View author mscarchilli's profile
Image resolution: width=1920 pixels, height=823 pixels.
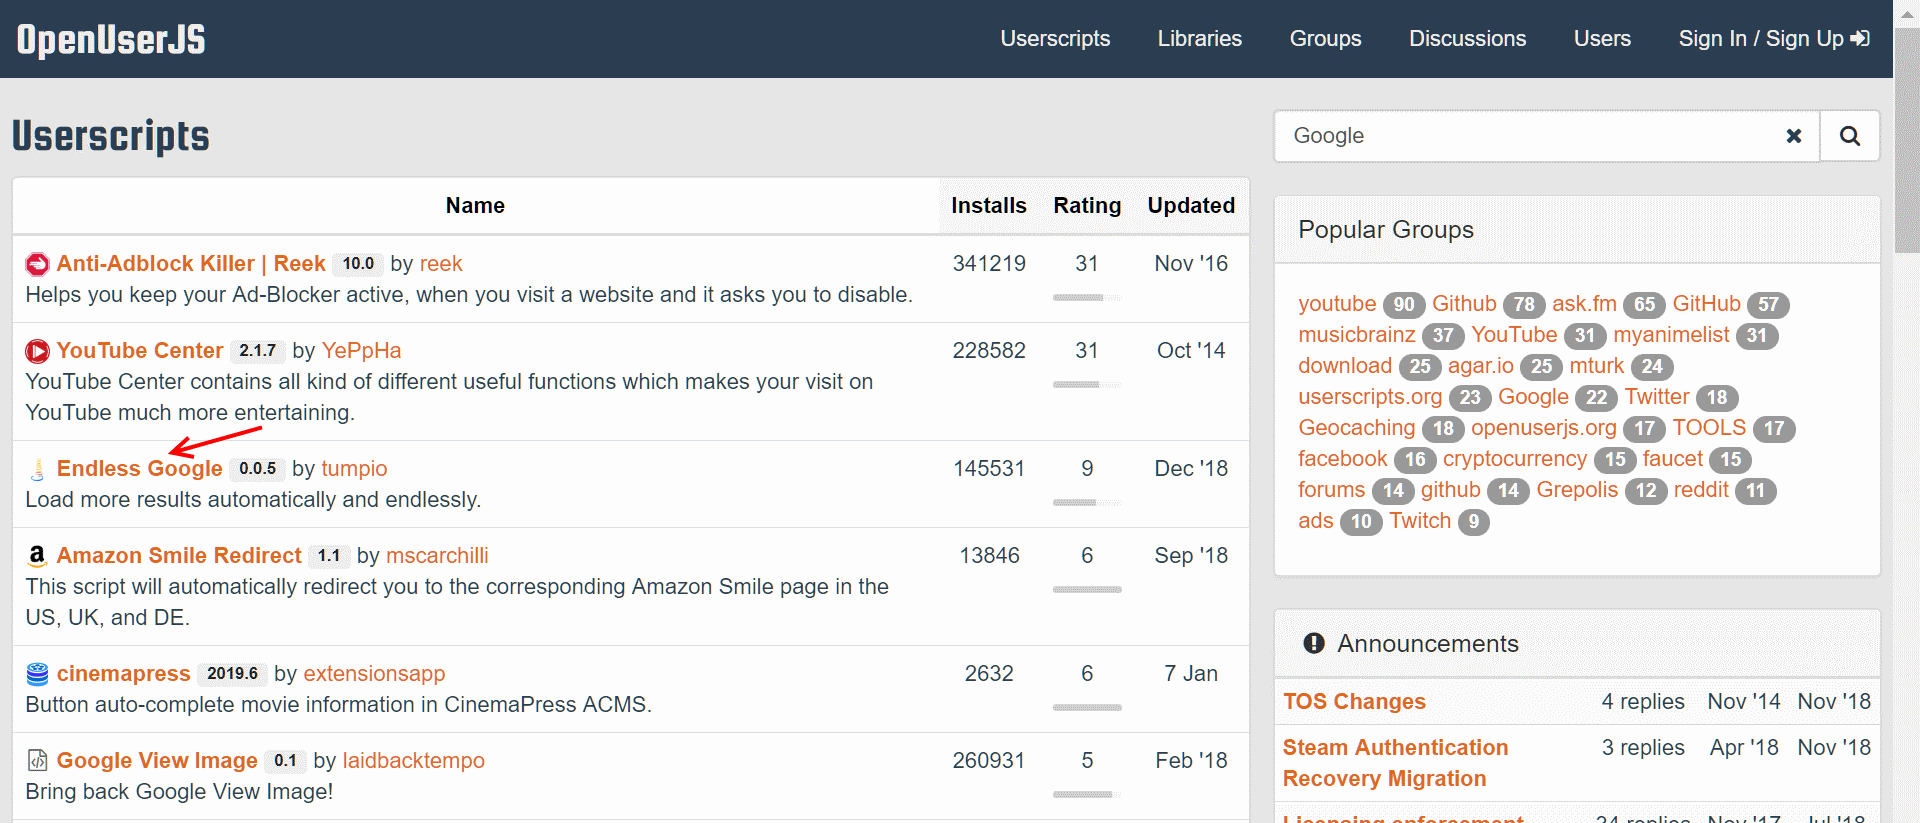coord(437,556)
